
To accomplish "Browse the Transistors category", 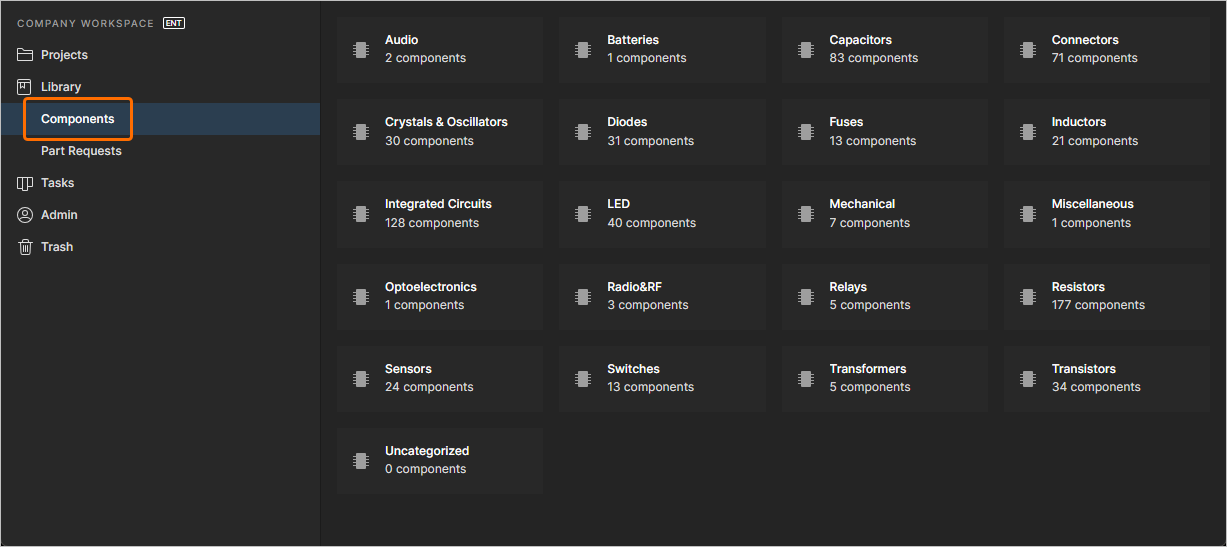I will point(1106,378).
